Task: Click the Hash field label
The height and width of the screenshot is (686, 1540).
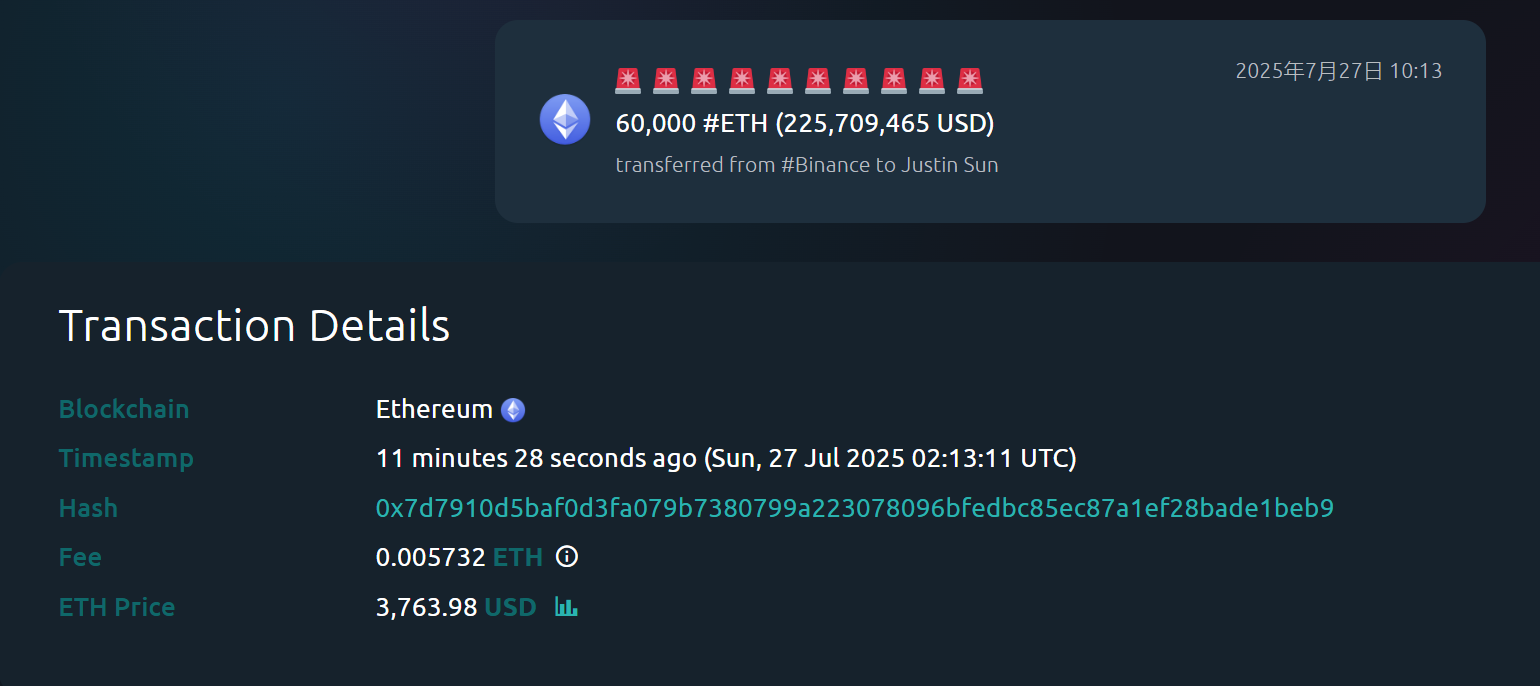Action: [x=88, y=508]
